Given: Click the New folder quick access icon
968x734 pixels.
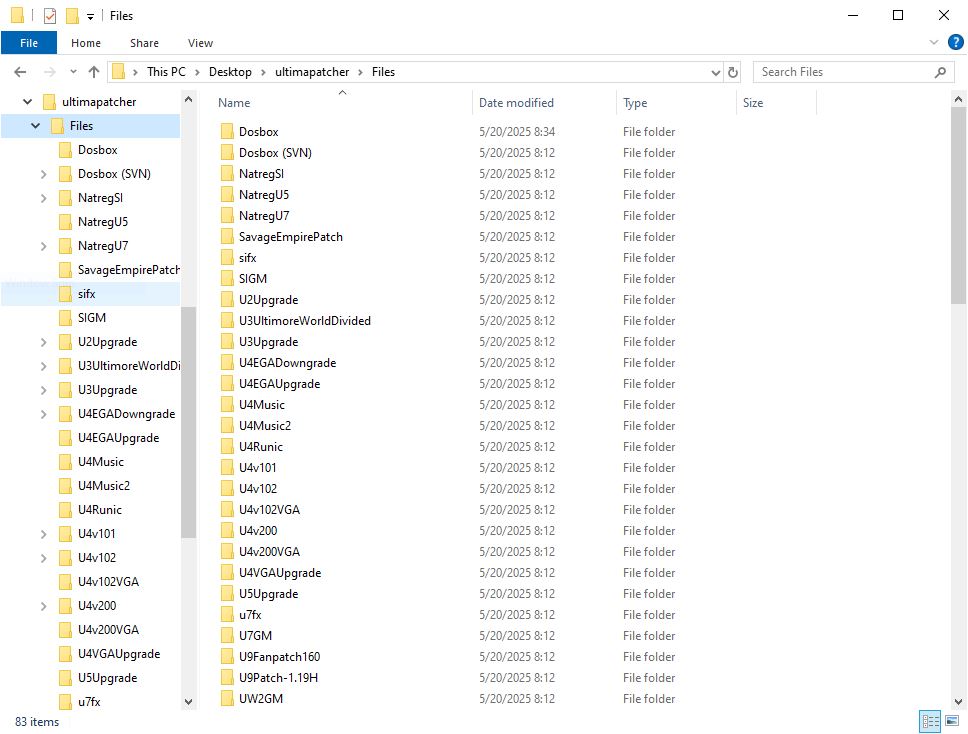Looking at the screenshot, I should pos(72,15).
